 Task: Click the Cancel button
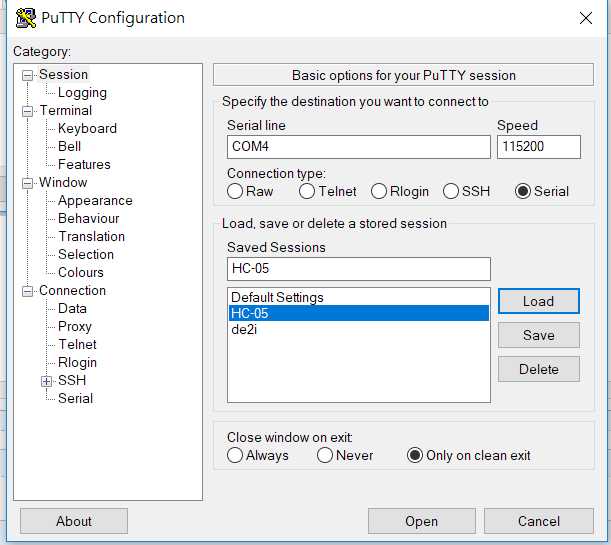click(539, 521)
